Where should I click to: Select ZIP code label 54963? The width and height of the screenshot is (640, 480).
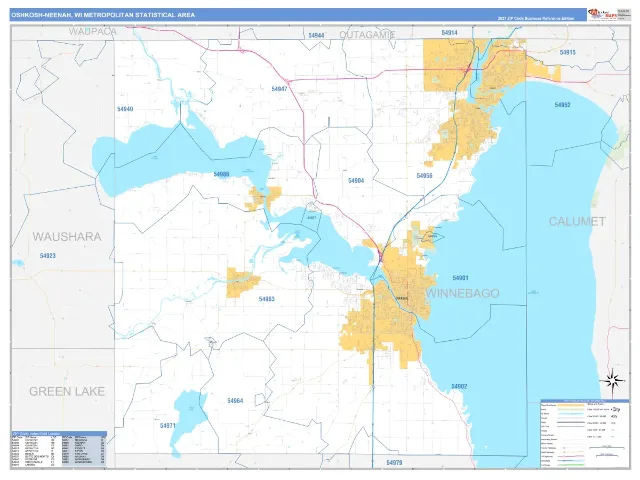tap(267, 299)
